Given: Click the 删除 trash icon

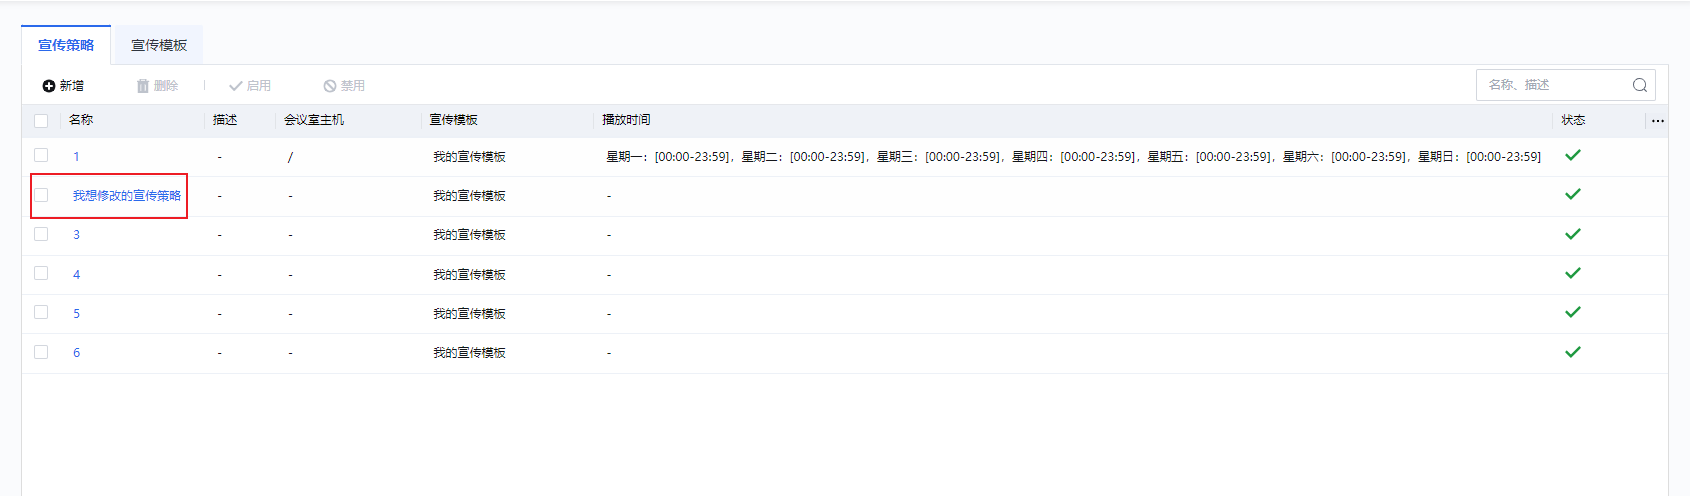Looking at the screenshot, I should tap(143, 86).
